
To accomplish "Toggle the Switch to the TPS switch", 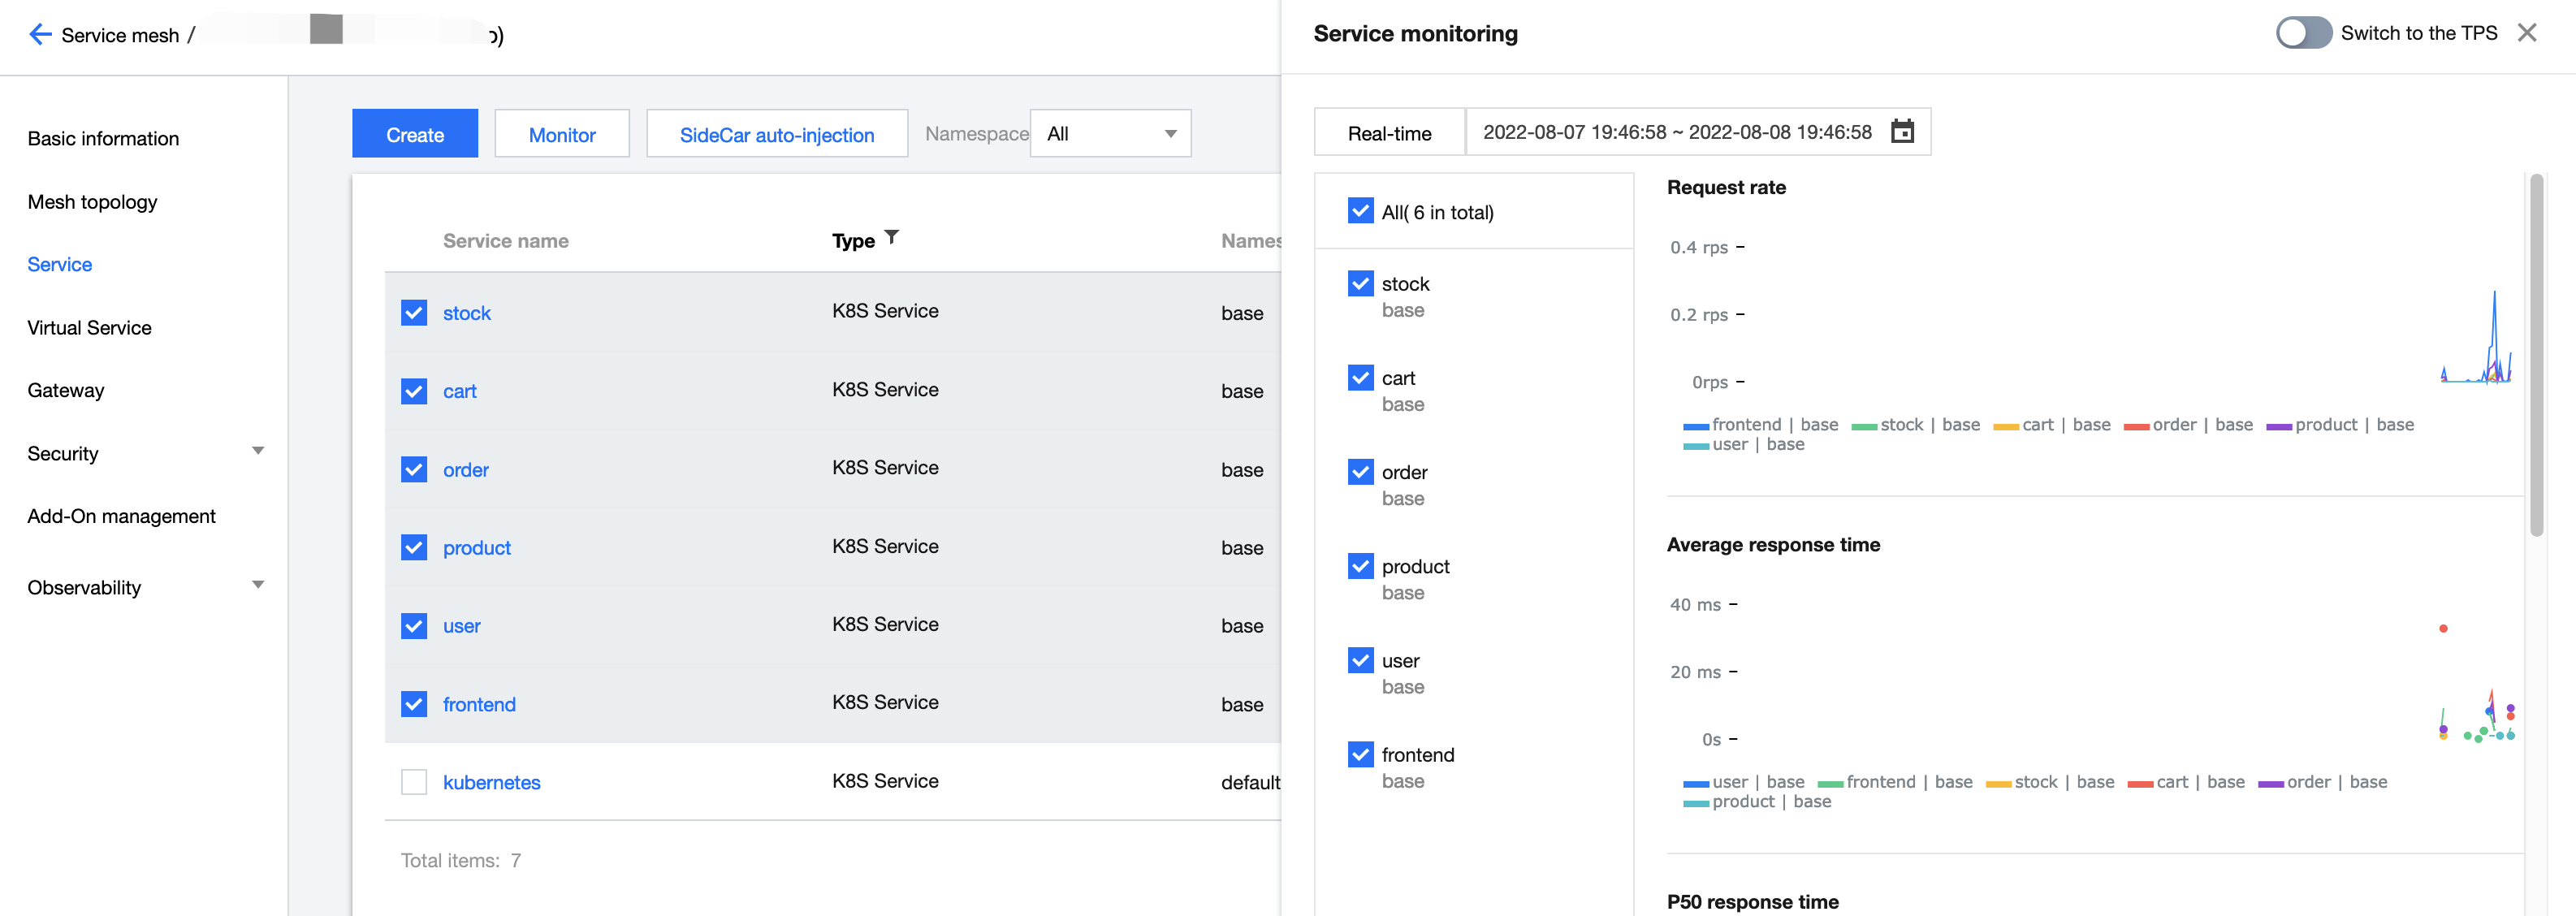I will click(x=2303, y=33).
